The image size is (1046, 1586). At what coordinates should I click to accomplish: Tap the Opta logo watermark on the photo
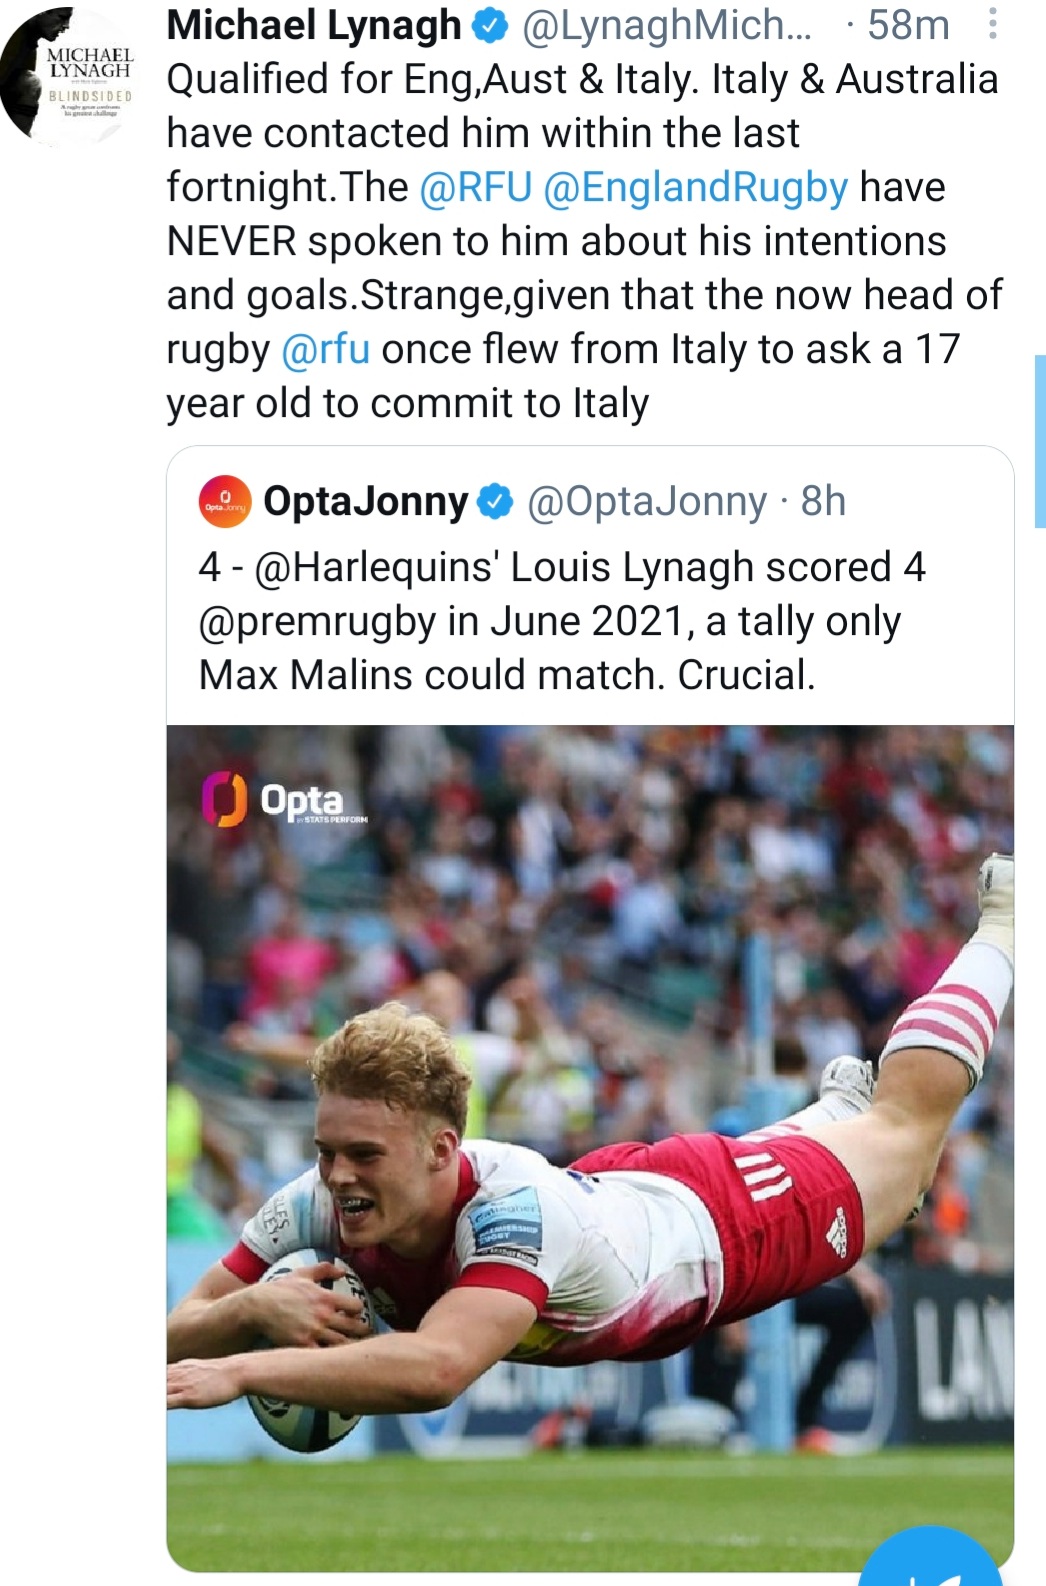click(x=285, y=801)
